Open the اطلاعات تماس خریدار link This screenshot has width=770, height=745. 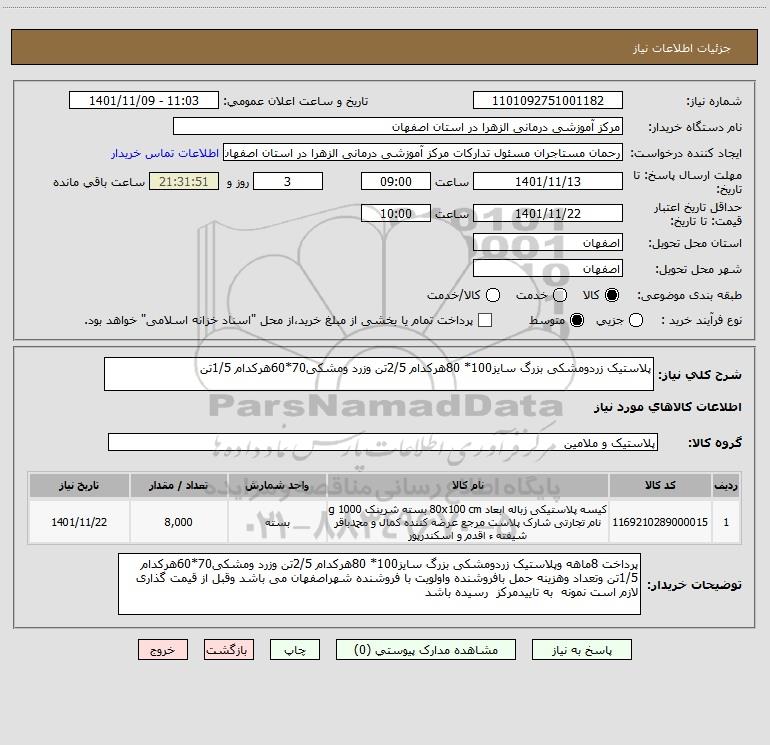[x=165, y=153]
